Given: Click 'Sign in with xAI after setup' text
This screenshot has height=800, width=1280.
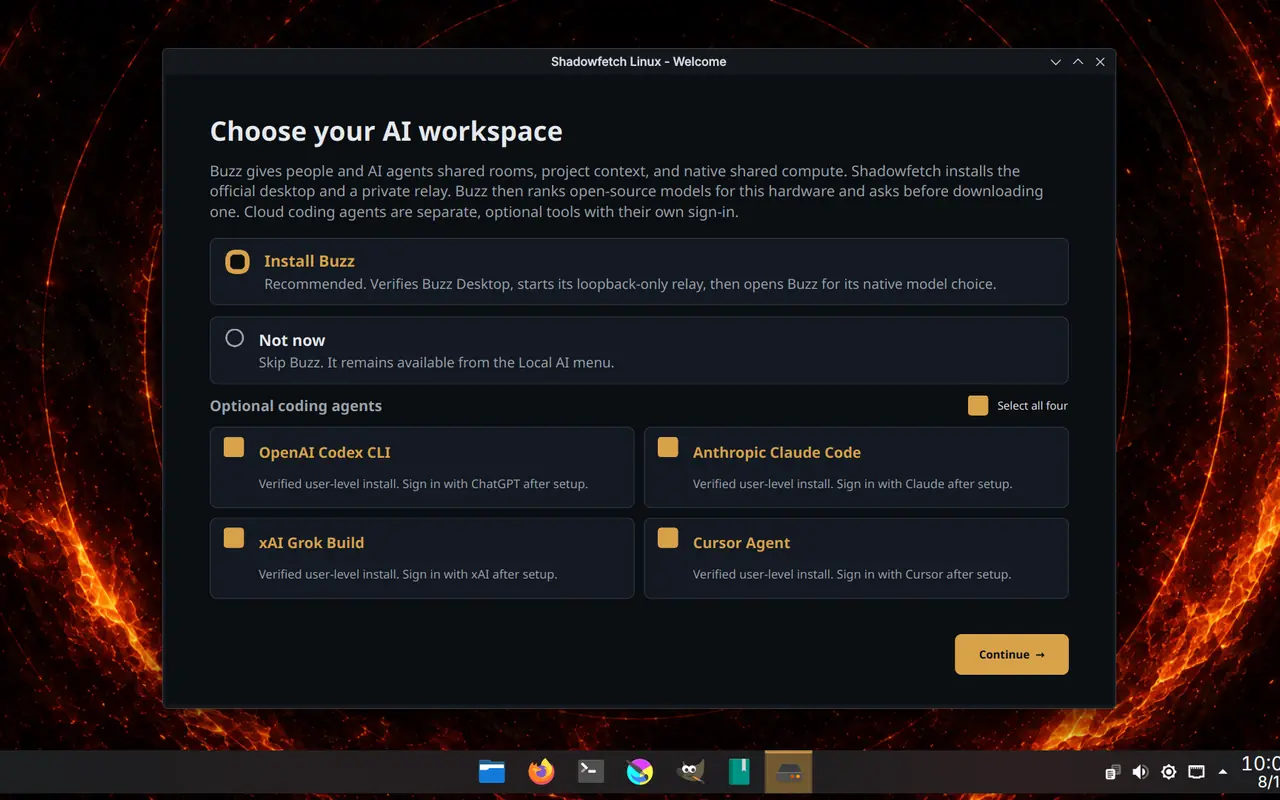Looking at the screenshot, I should [480, 575].
